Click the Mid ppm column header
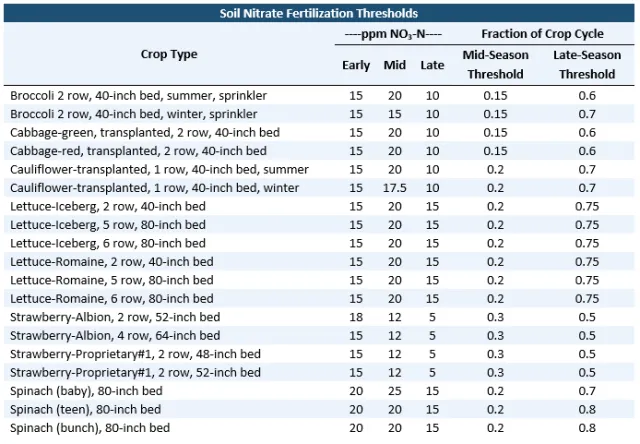This screenshot has height=444, width=640. [395, 66]
